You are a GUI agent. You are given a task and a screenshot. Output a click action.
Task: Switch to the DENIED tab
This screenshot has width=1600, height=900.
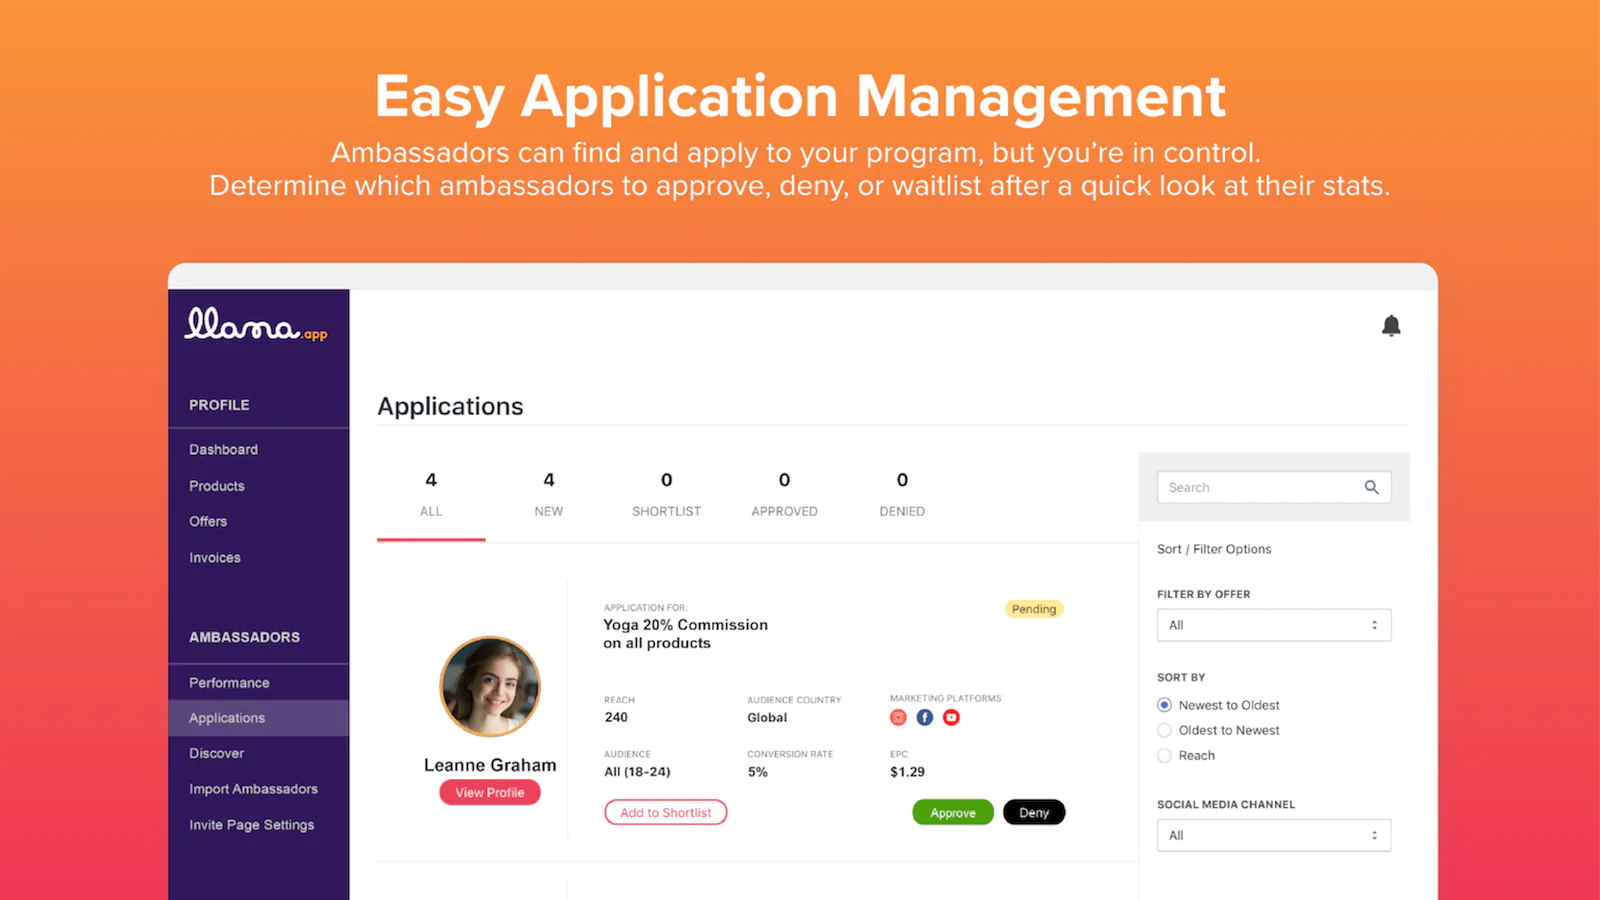[902, 495]
